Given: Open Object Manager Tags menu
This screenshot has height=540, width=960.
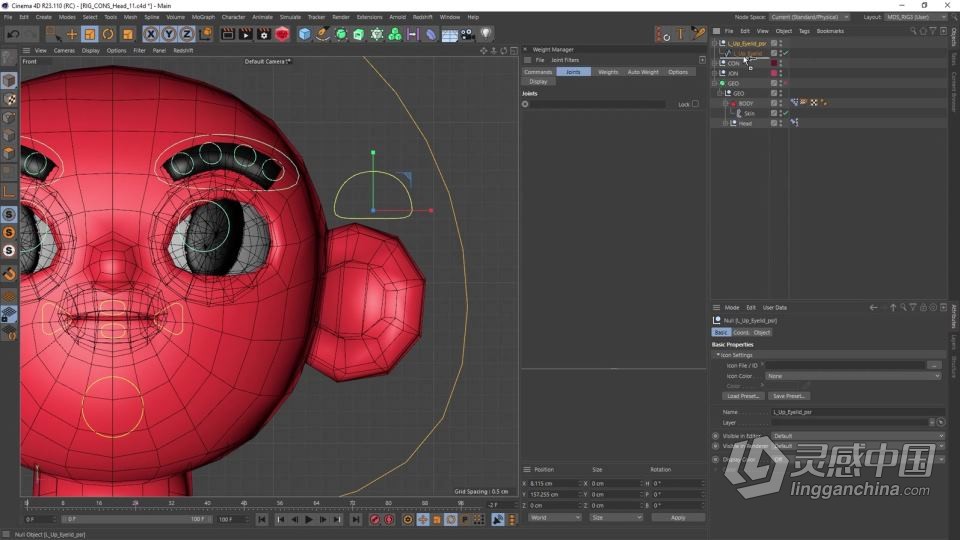Looking at the screenshot, I should click(x=804, y=31).
